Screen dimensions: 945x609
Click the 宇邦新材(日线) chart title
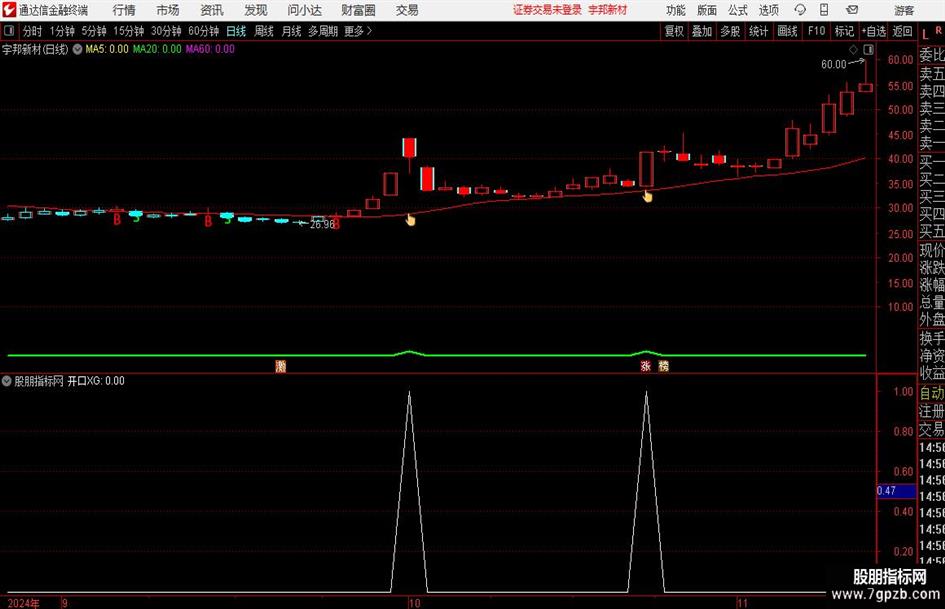(36, 49)
